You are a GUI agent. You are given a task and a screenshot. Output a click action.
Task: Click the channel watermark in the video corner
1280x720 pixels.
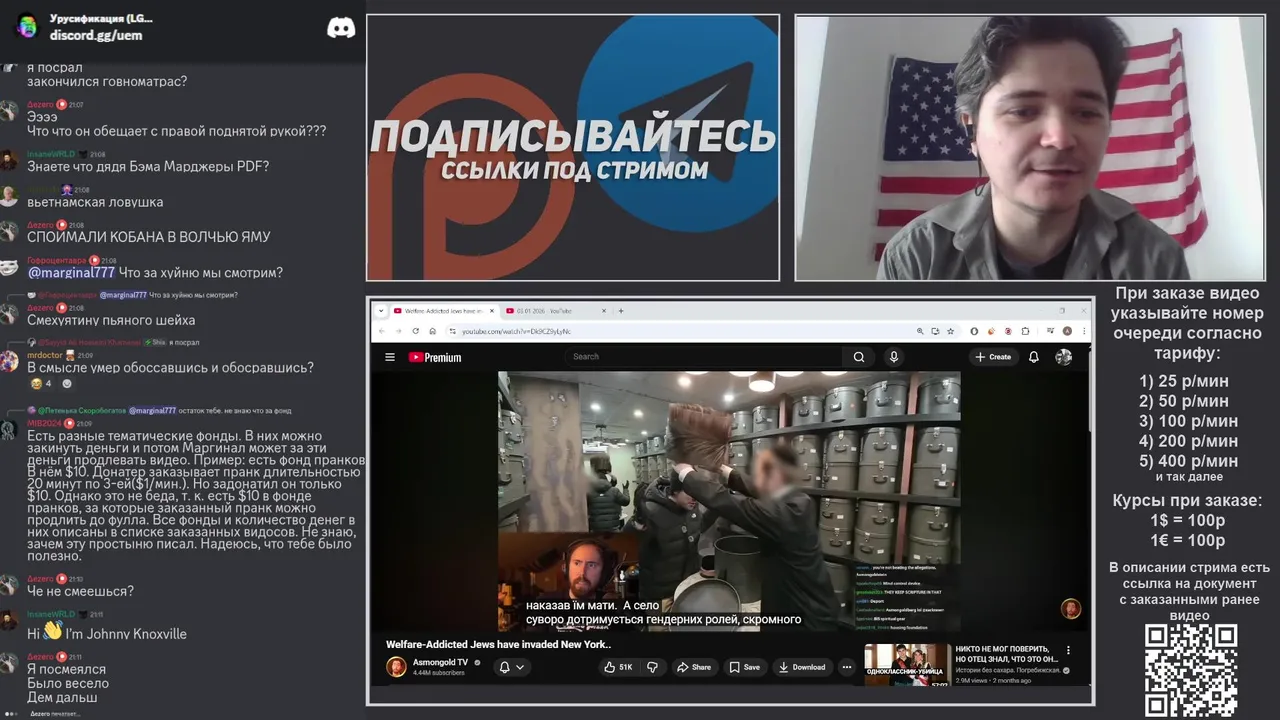point(1071,609)
